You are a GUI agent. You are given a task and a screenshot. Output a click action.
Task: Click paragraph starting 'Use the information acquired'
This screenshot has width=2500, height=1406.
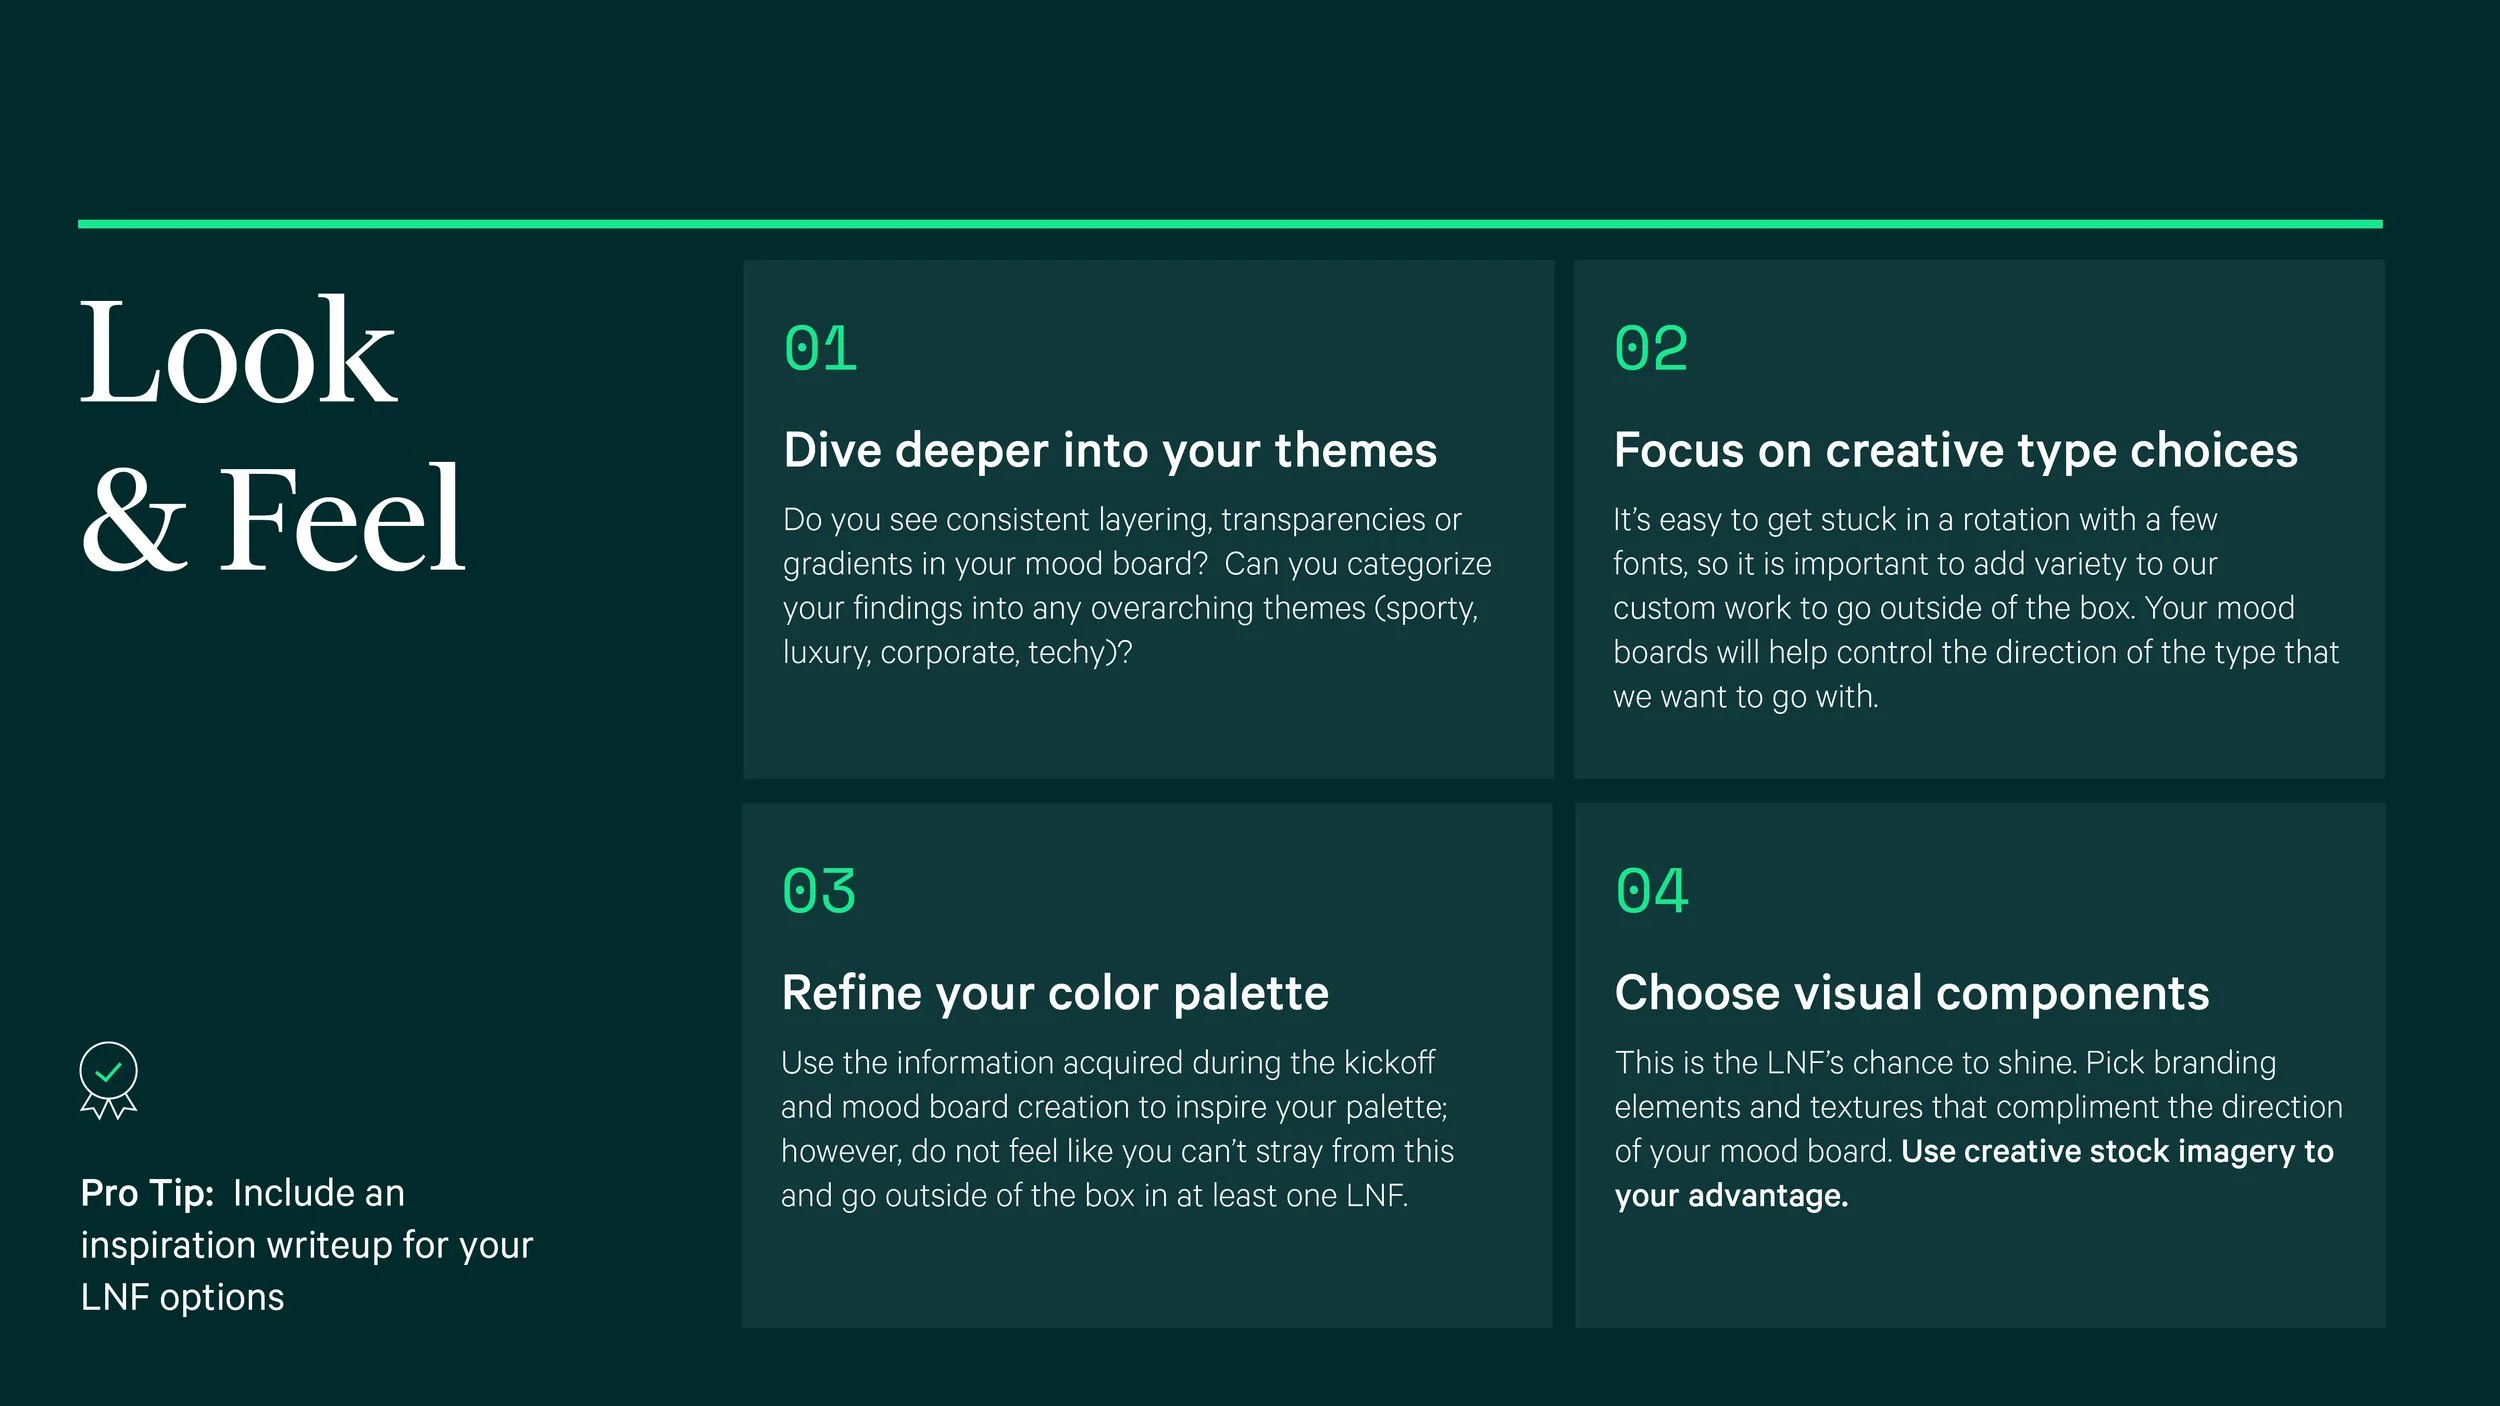tap(1117, 1129)
